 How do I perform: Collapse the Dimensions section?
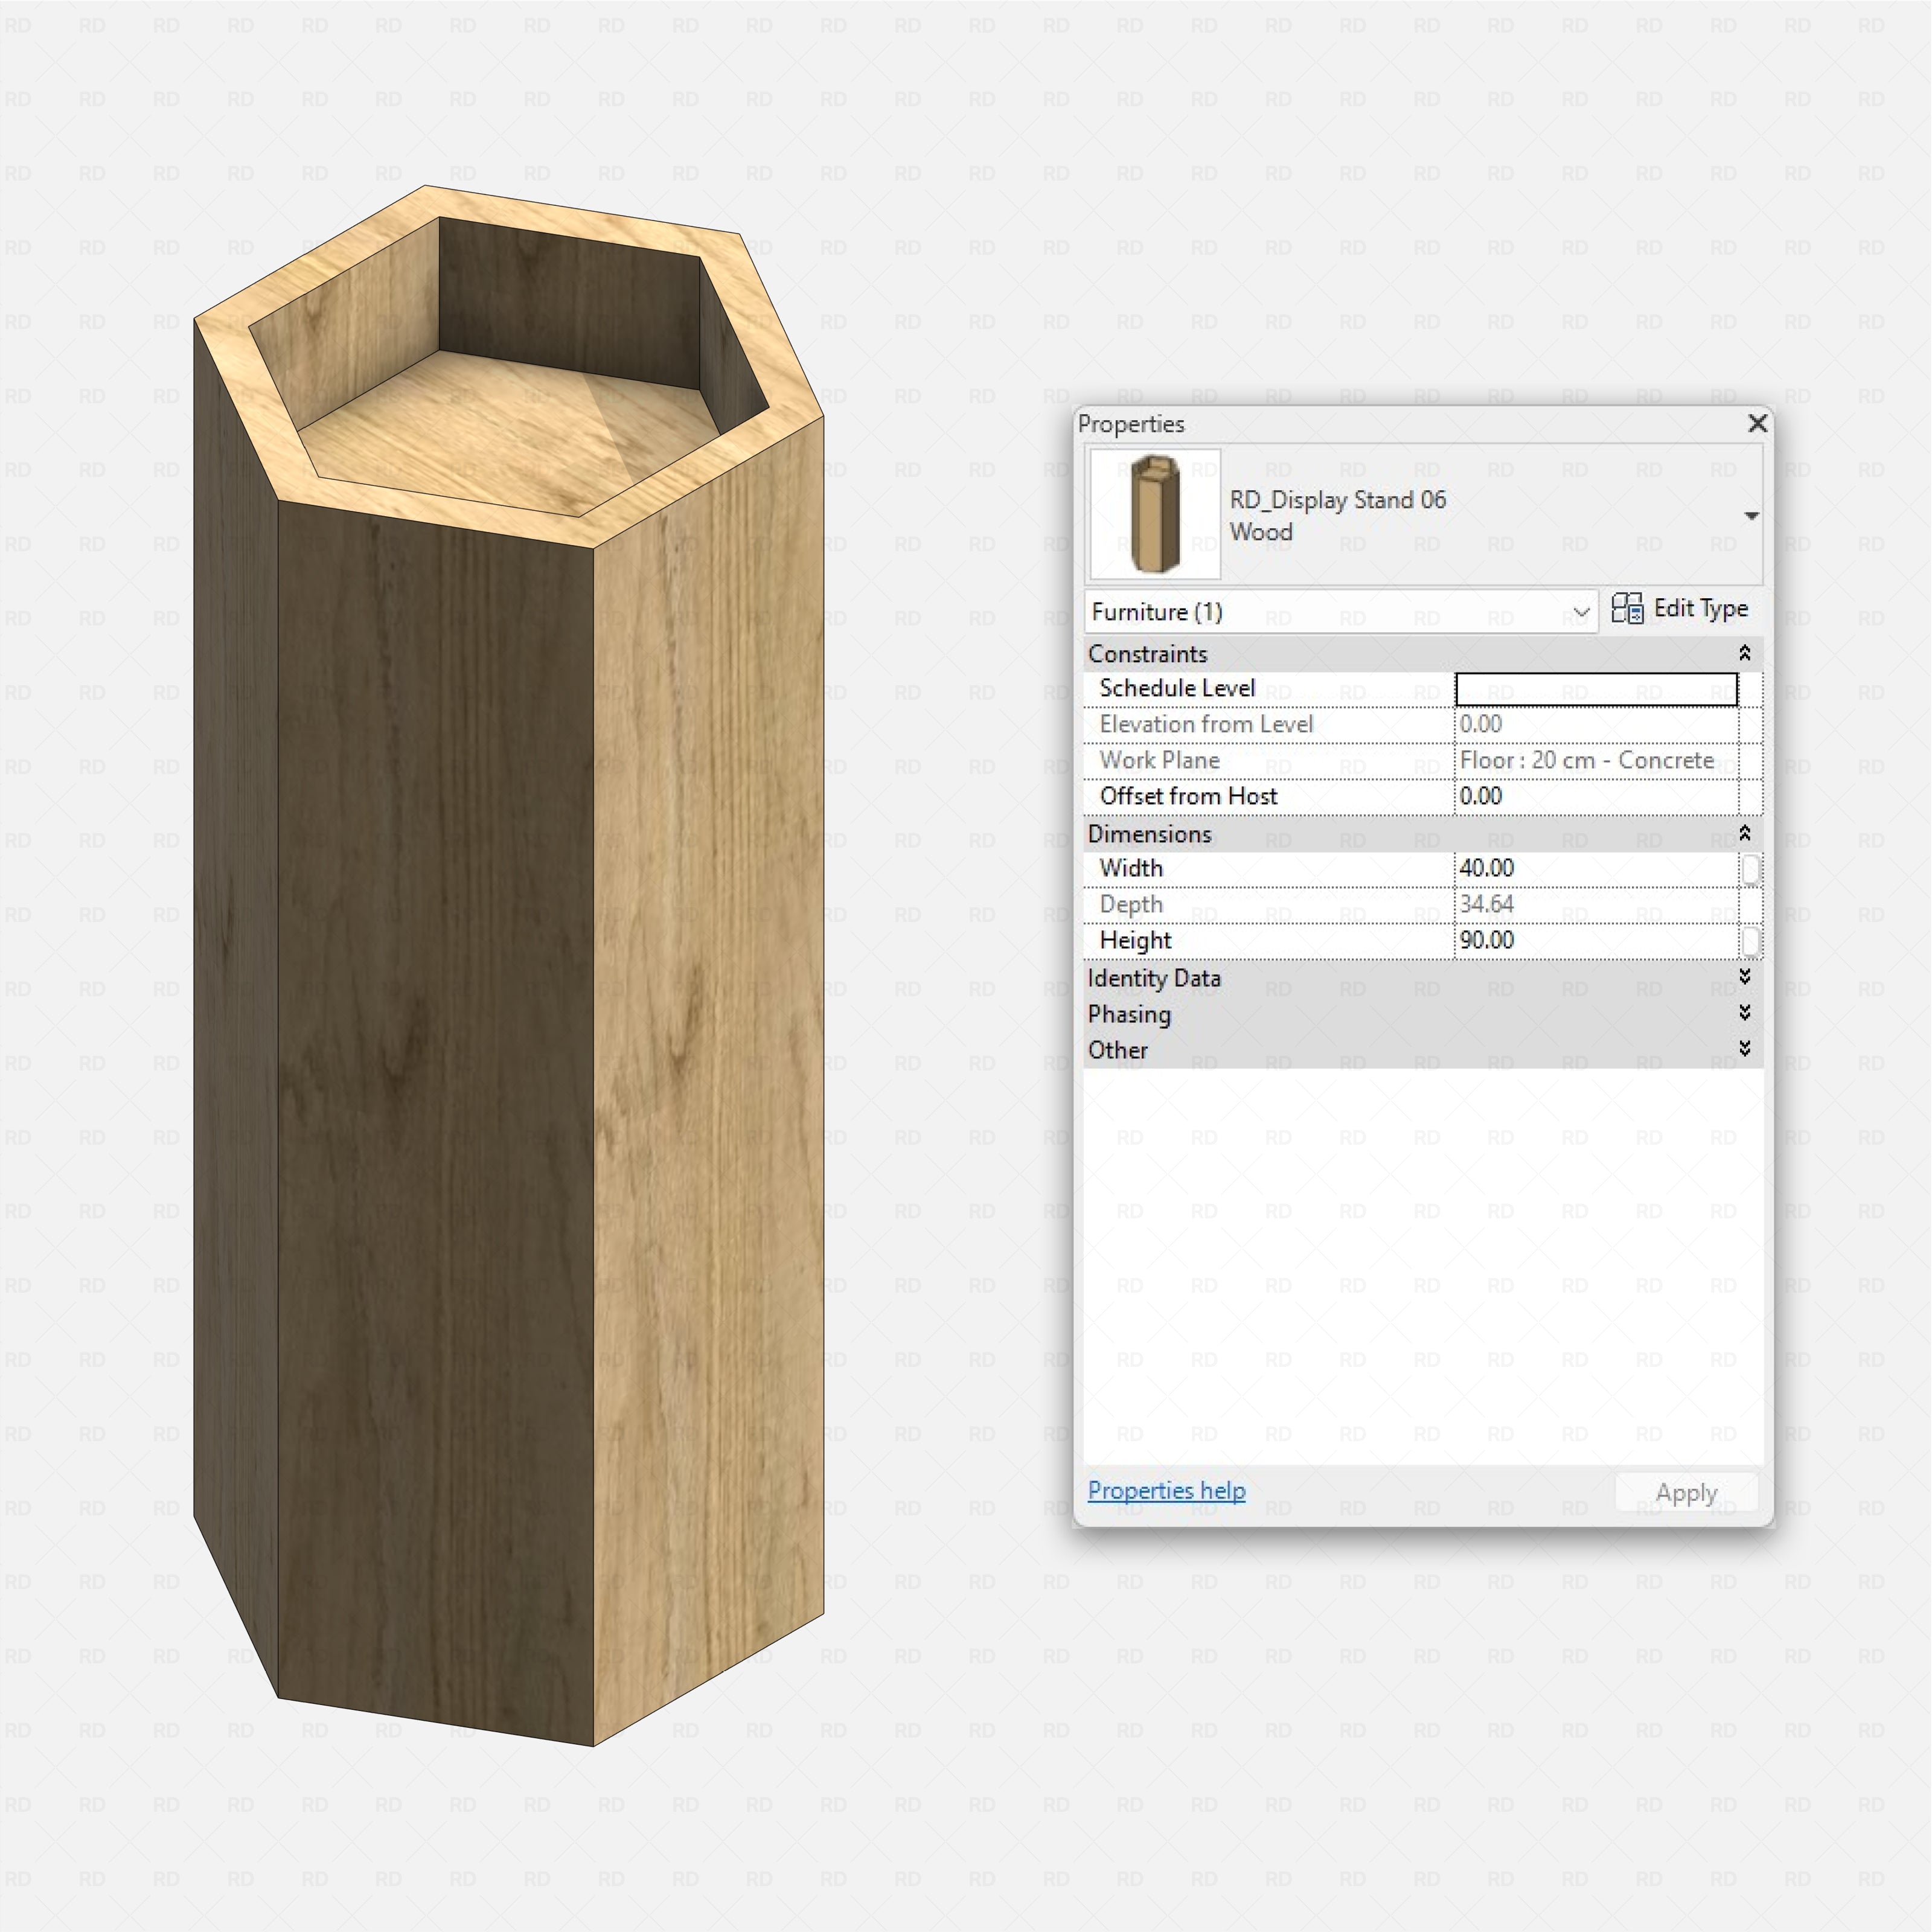click(1744, 833)
